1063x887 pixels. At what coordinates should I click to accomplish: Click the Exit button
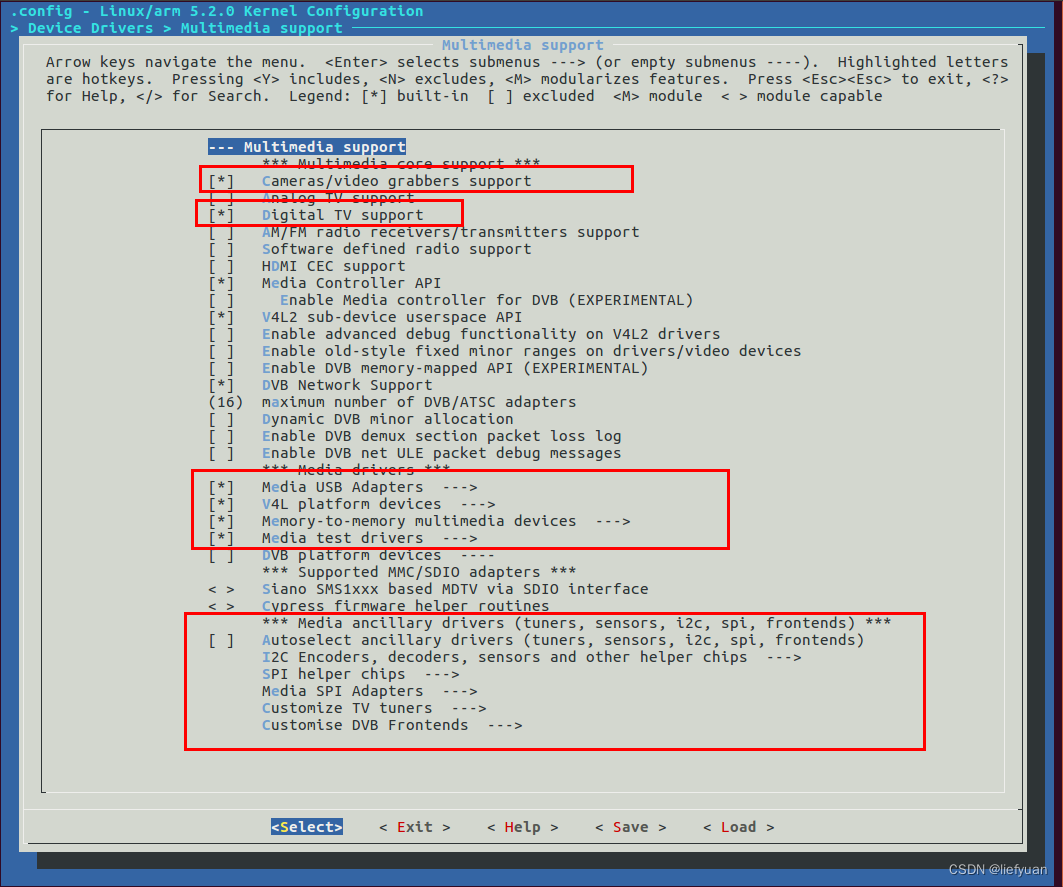tap(415, 827)
